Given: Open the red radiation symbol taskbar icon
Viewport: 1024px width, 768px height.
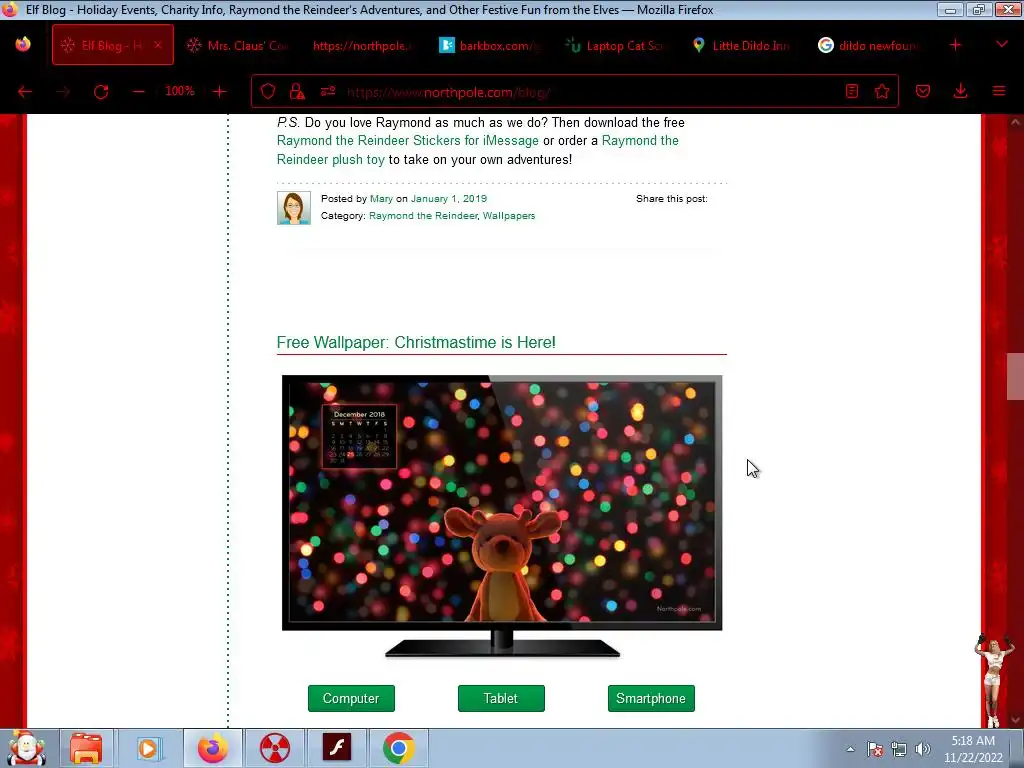Looking at the screenshot, I should [274, 748].
